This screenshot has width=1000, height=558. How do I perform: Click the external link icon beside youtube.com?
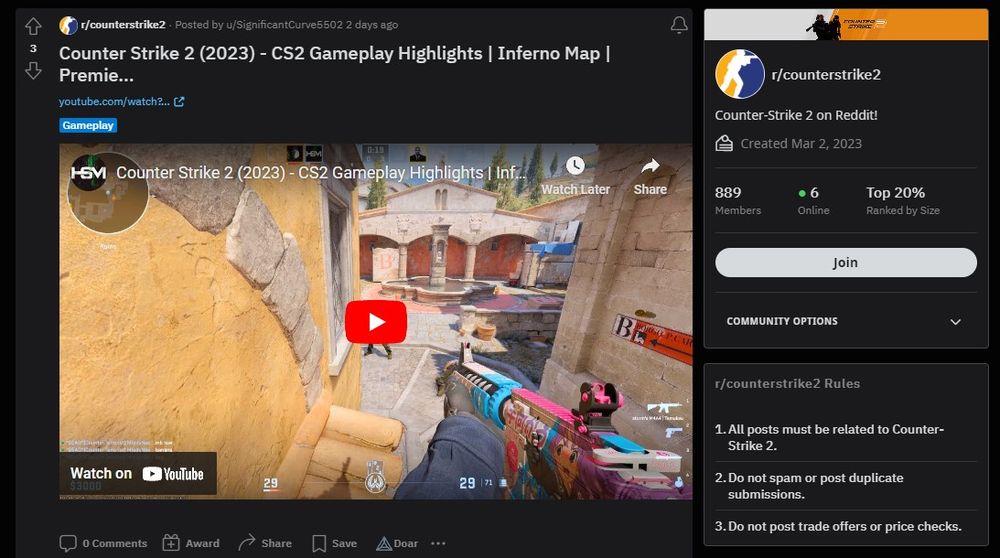(179, 101)
